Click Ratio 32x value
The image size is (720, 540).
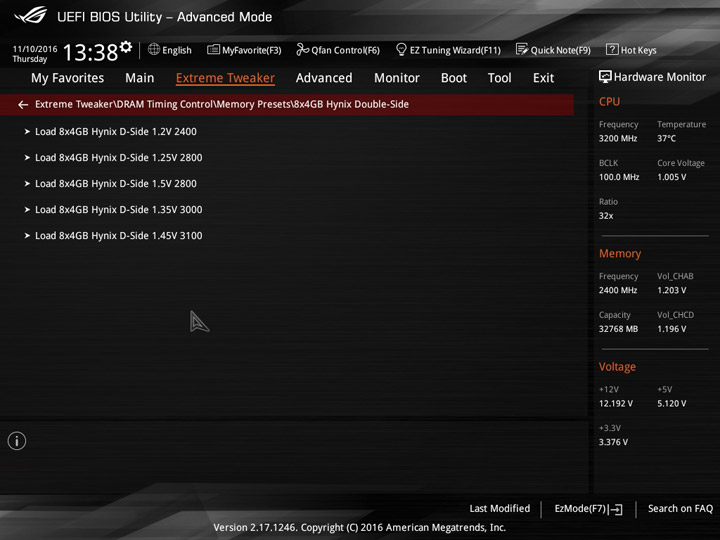pyautogui.click(x=606, y=216)
